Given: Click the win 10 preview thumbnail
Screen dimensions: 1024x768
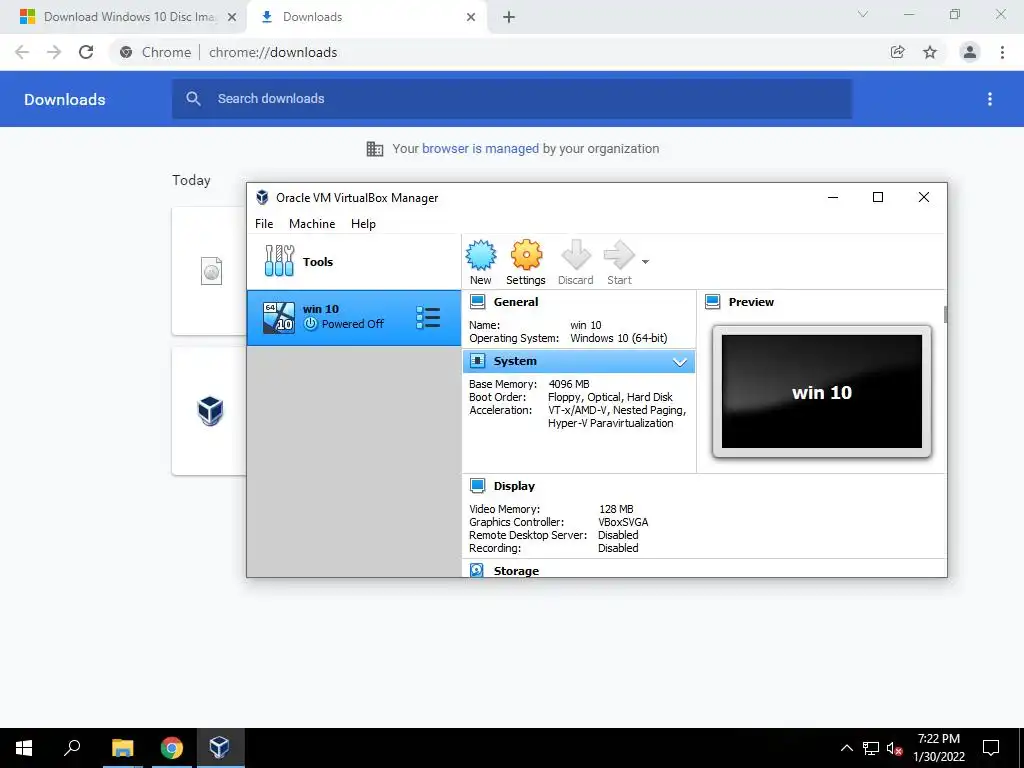Looking at the screenshot, I should [822, 392].
